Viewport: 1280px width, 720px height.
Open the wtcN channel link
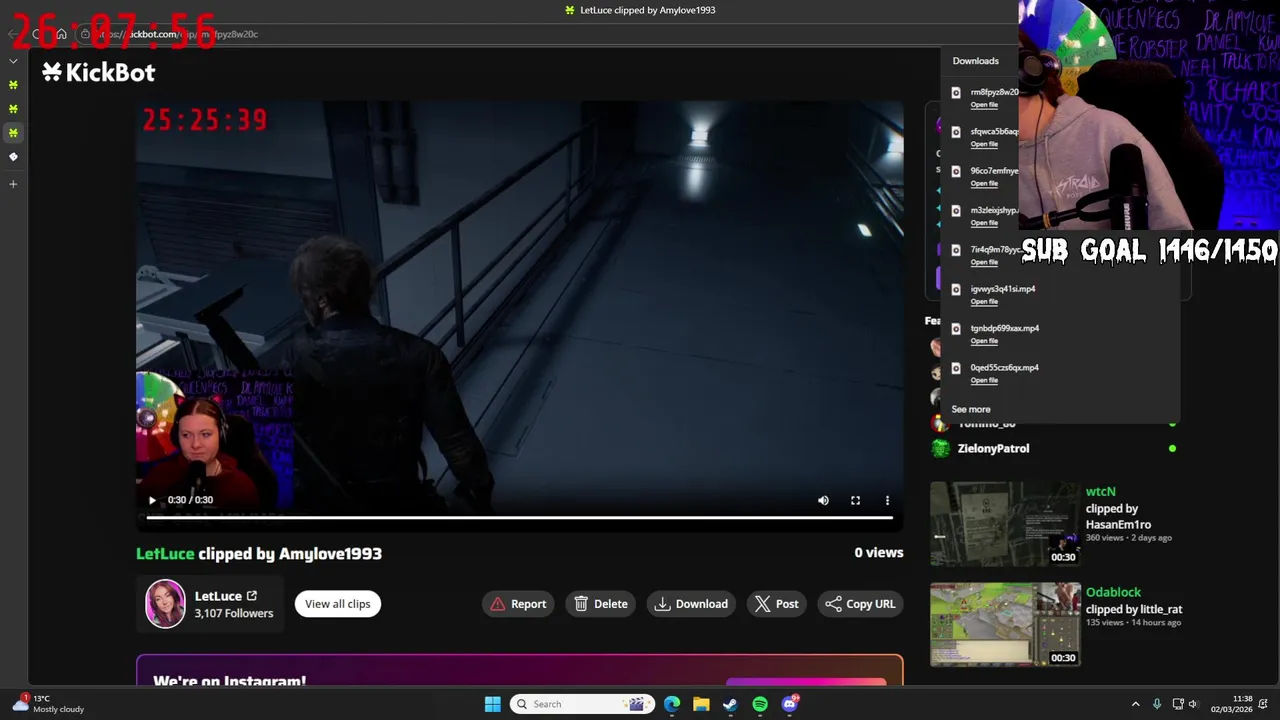click(x=1100, y=492)
